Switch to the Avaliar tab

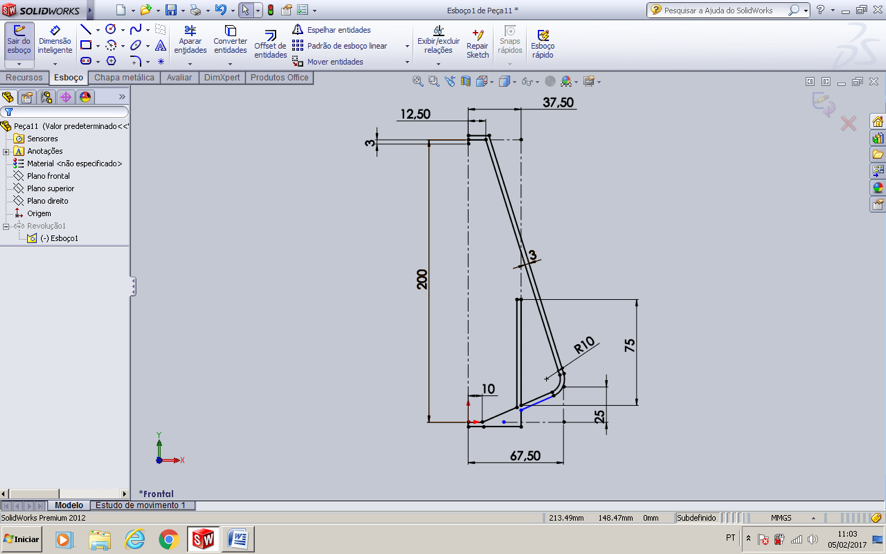point(179,77)
